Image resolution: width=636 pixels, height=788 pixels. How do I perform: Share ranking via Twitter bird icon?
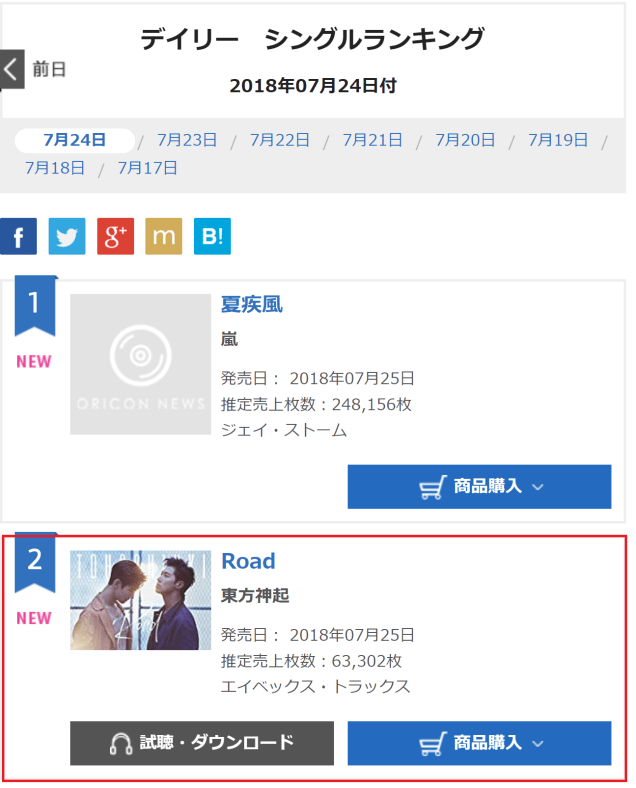coord(67,236)
